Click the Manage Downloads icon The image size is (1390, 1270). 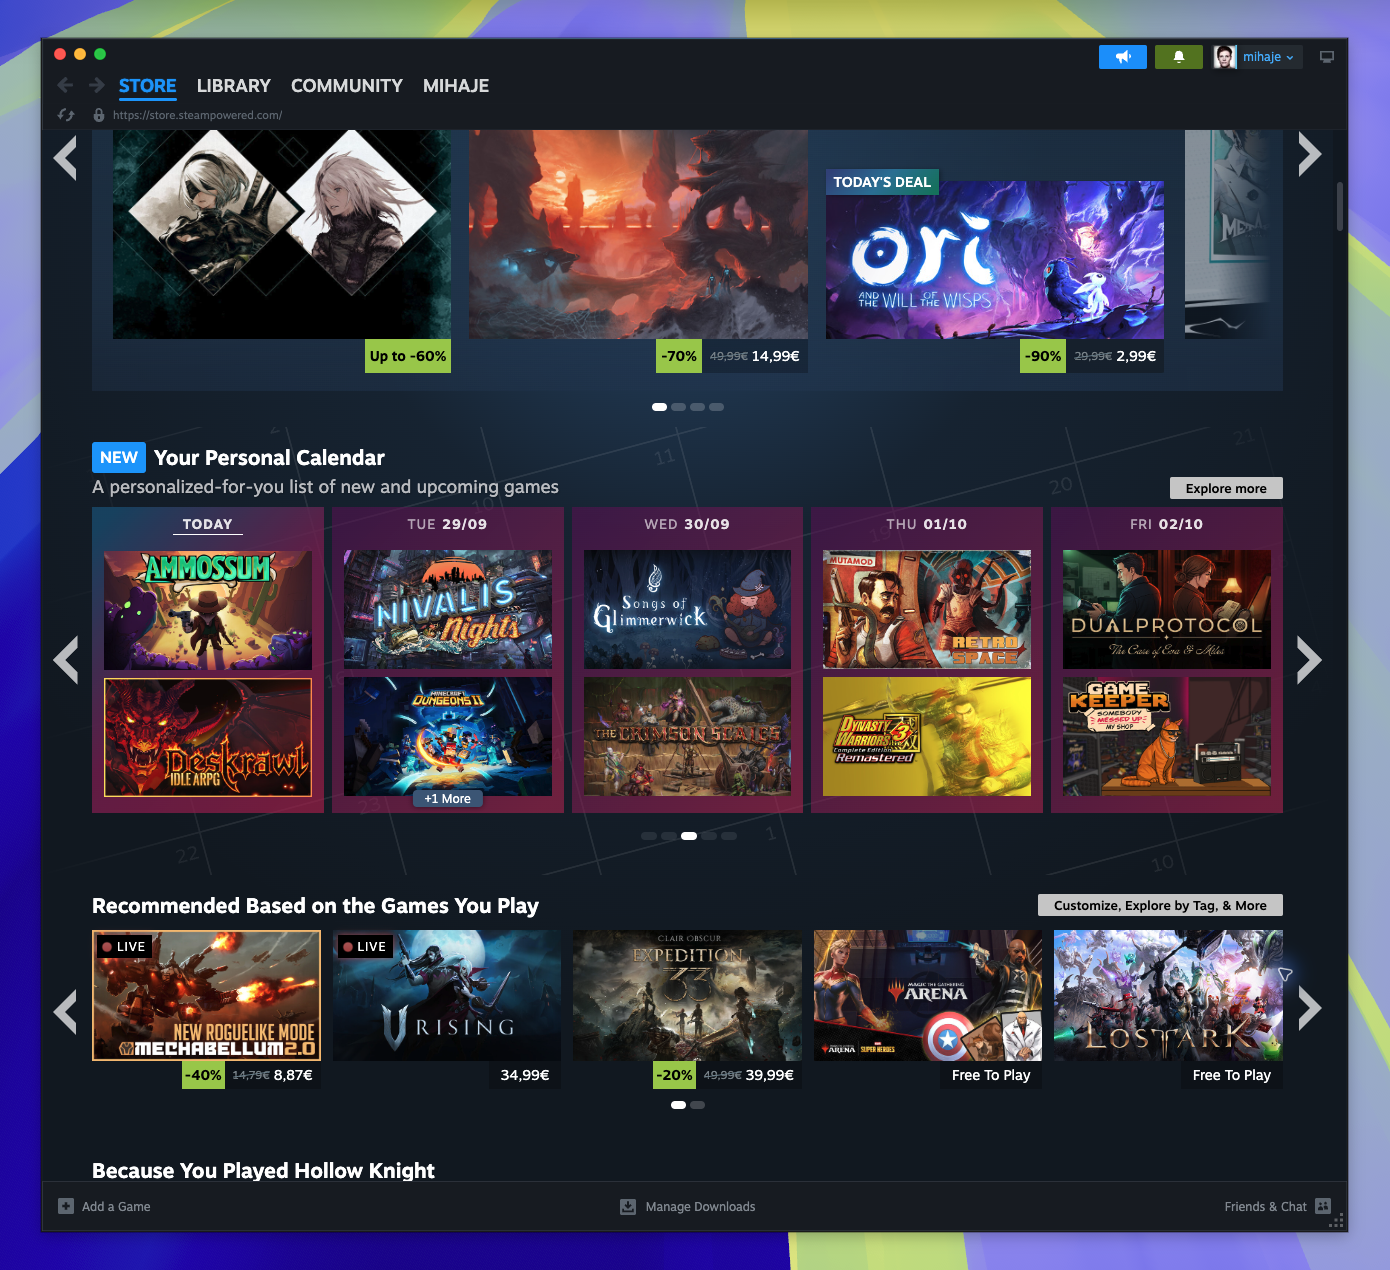(x=628, y=1206)
